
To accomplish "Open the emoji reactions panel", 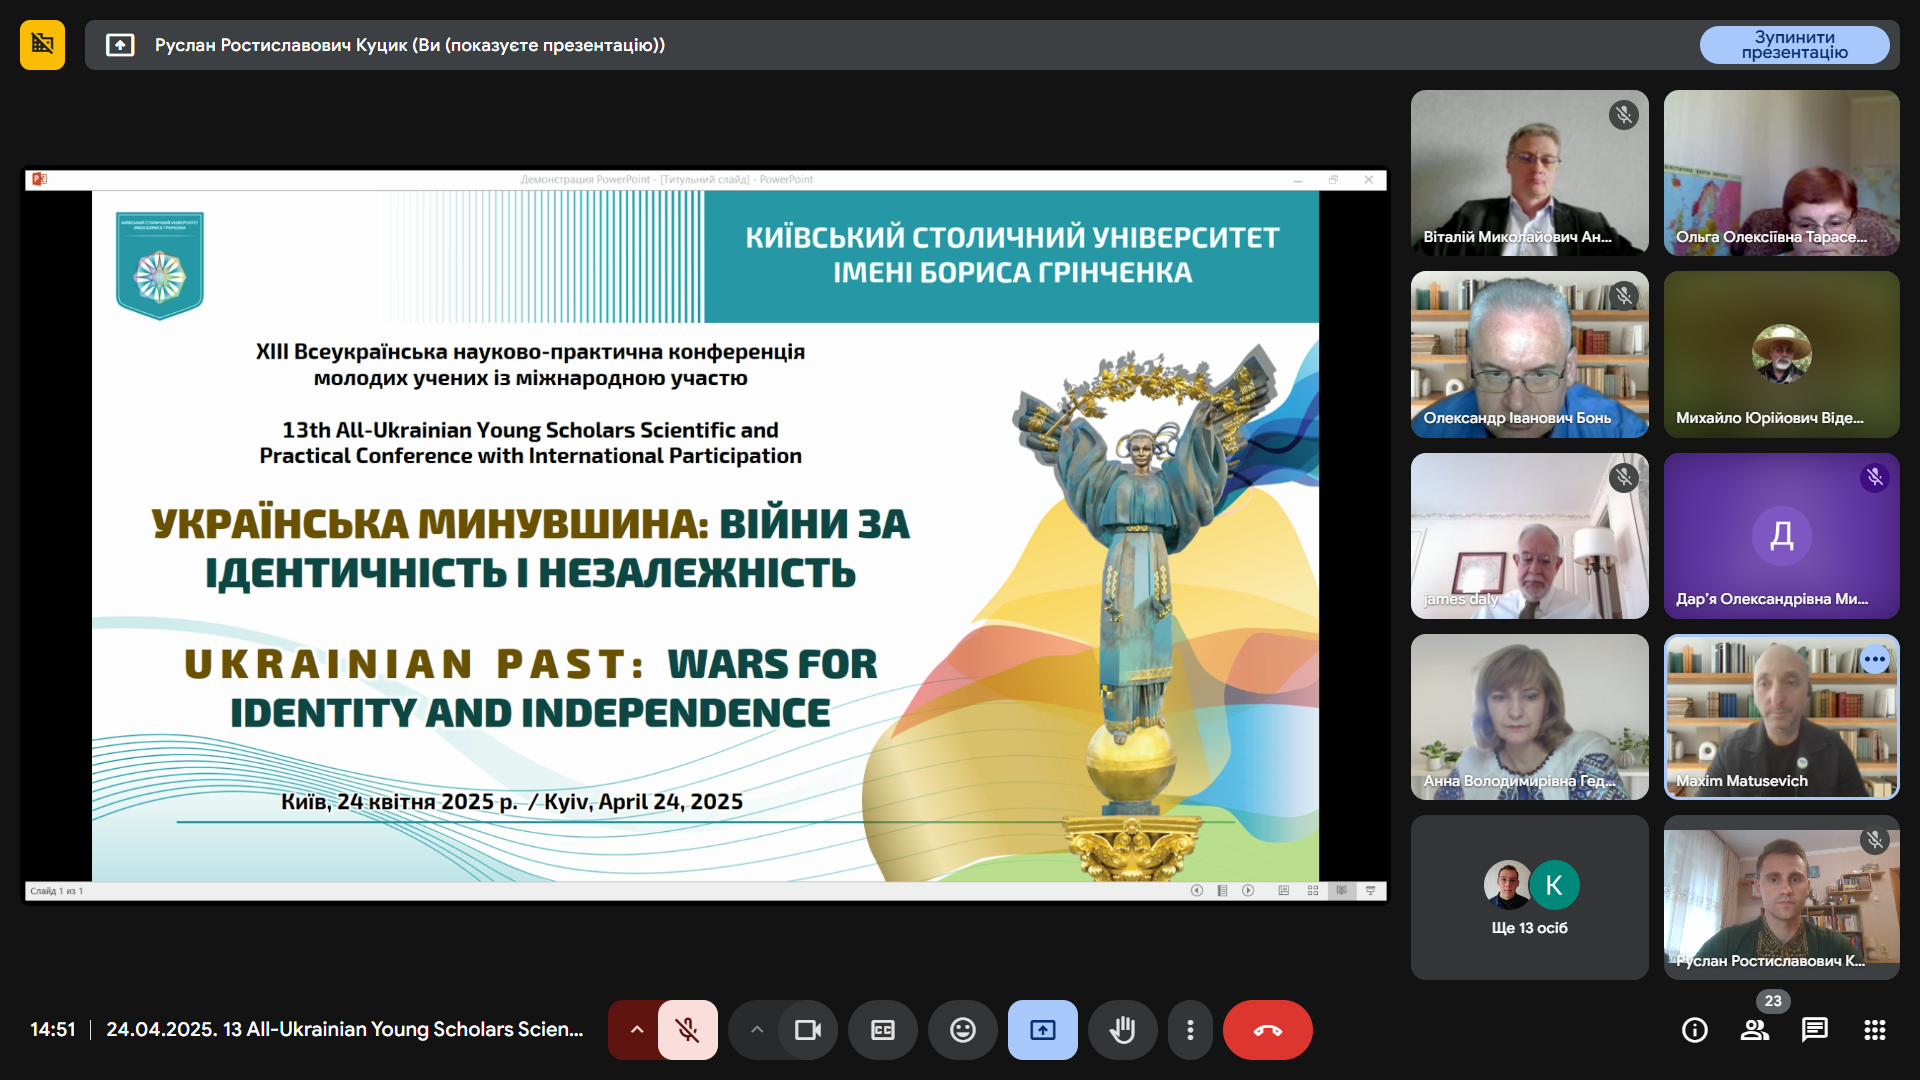I will click(962, 1029).
